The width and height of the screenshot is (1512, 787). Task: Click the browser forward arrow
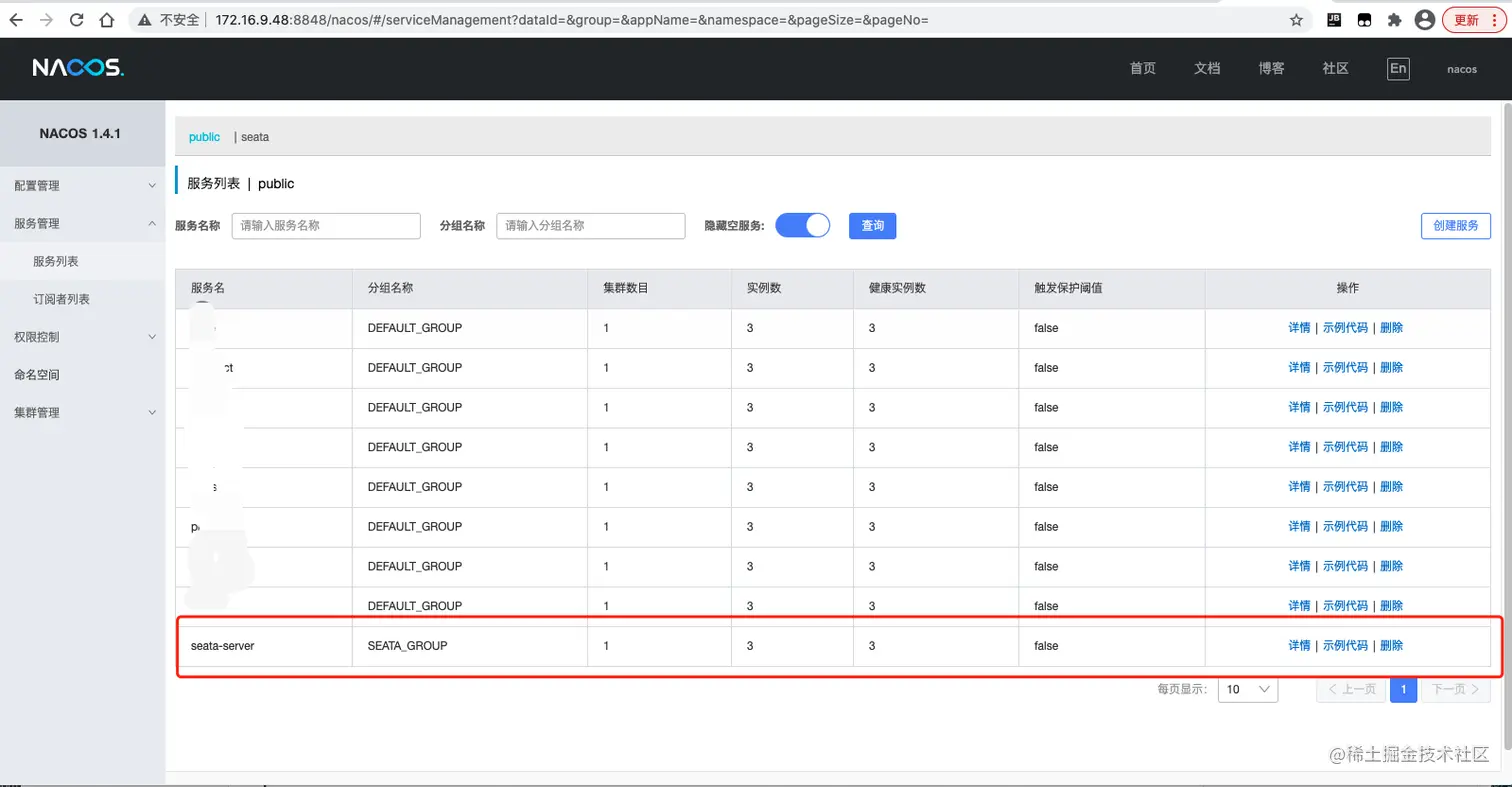click(46, 19)
